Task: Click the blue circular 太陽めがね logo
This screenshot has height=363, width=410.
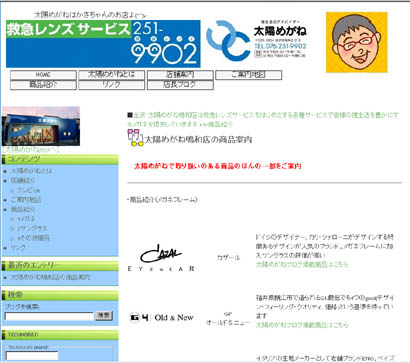Action: 228,40
